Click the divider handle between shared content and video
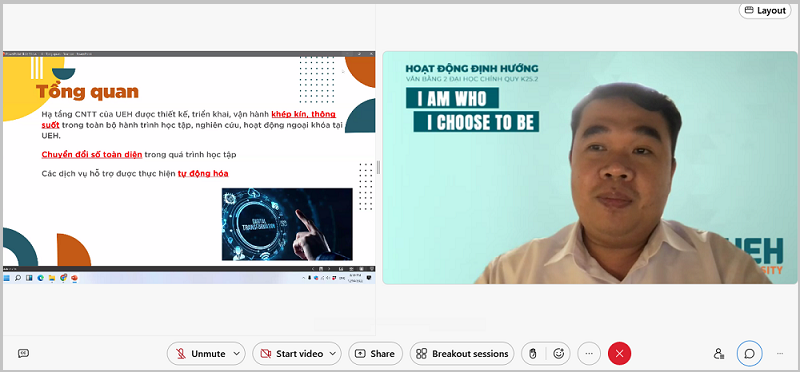The image size is (800, 372). click(x=379, y=167)
